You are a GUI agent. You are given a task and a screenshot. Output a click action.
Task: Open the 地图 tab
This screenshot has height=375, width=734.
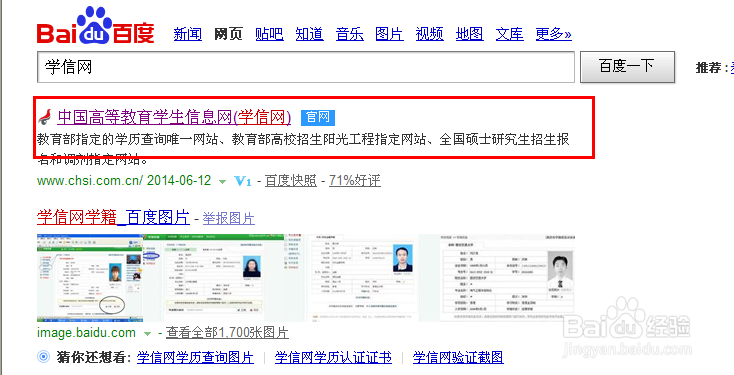[x=470, y=34]
